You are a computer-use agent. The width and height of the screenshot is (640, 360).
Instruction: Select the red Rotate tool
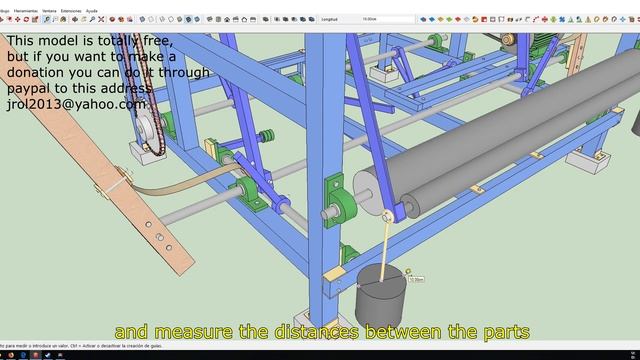click(26, 19)
